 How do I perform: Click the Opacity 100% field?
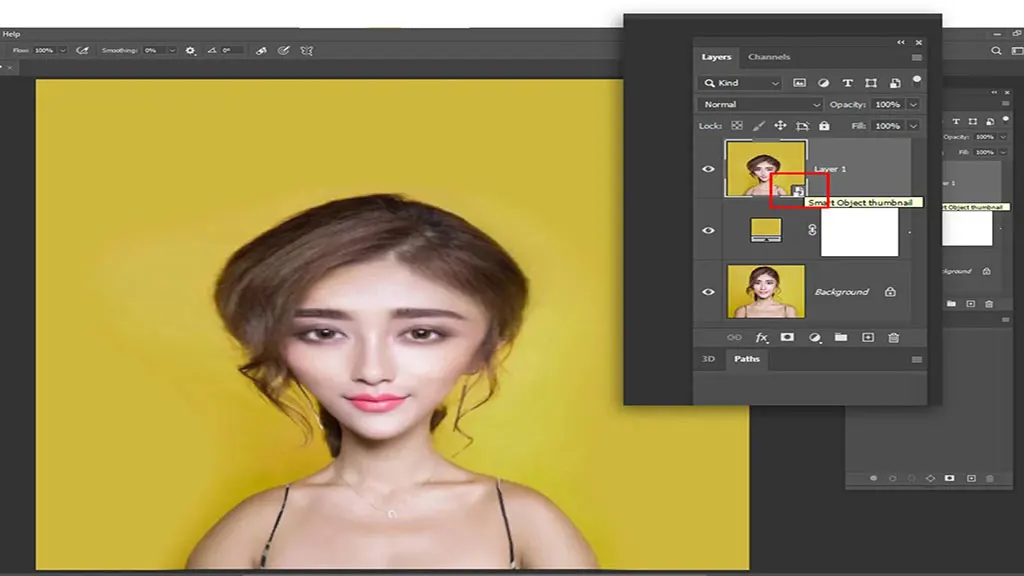tap(888, 104)
